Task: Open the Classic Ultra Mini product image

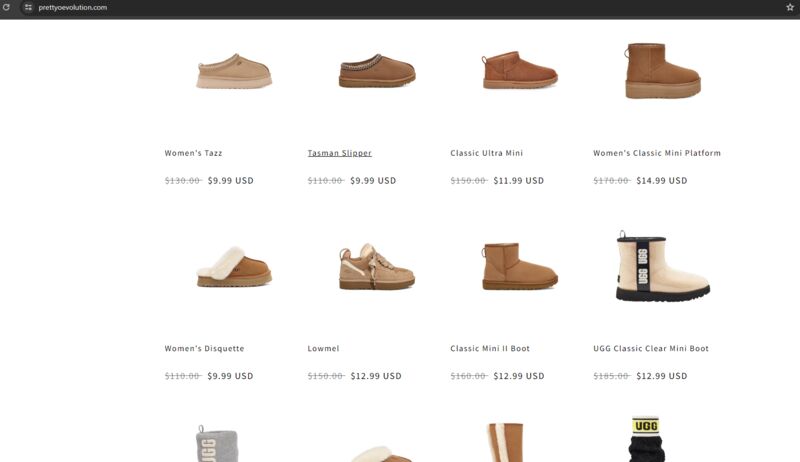Action: [x=520, y=70]
